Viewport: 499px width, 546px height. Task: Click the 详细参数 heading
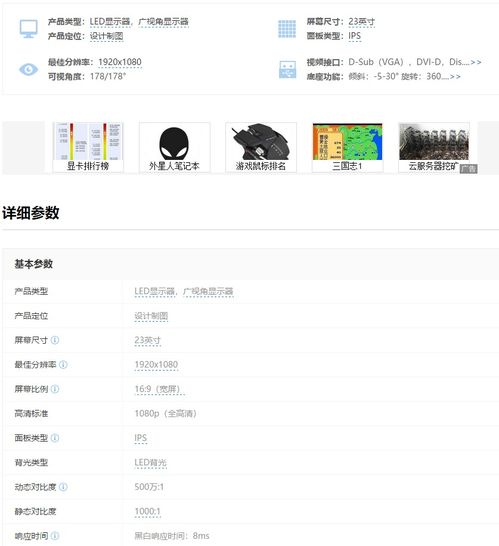[31, 213]
